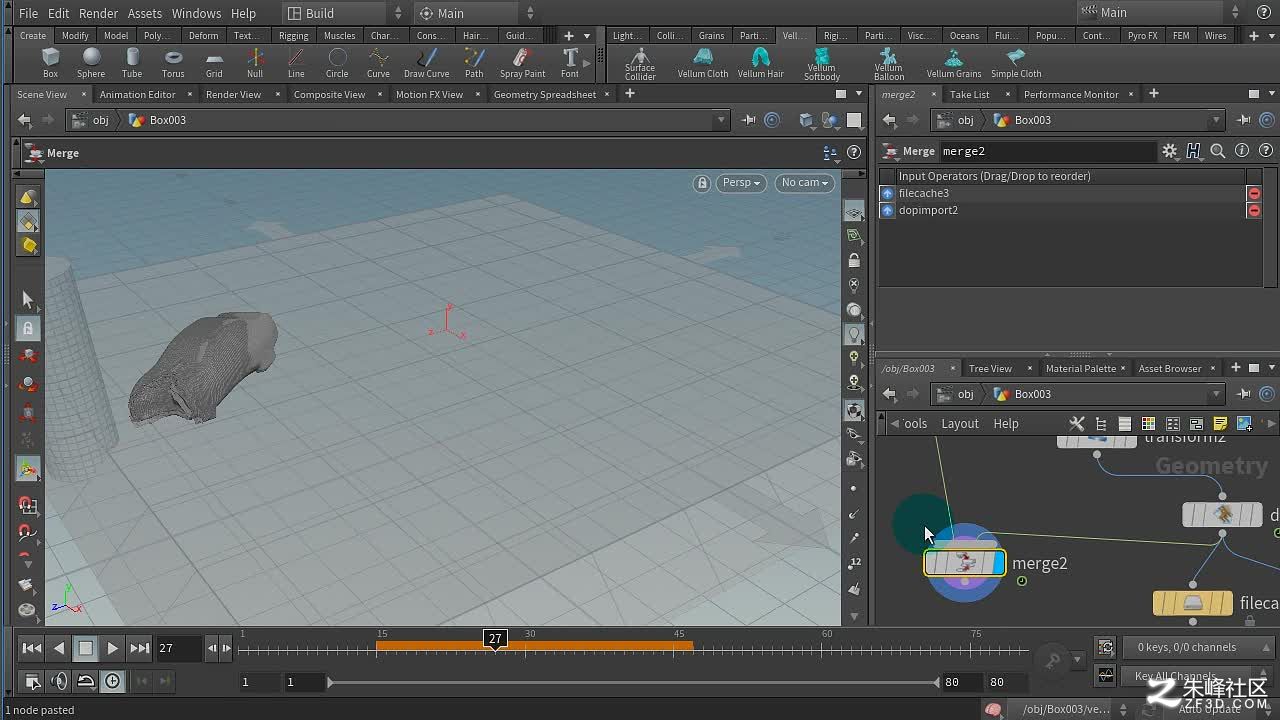Expand network pane path dropdown arrow
The image size is (1280, 720).
pyautogui.click(x=1216, y=394)
